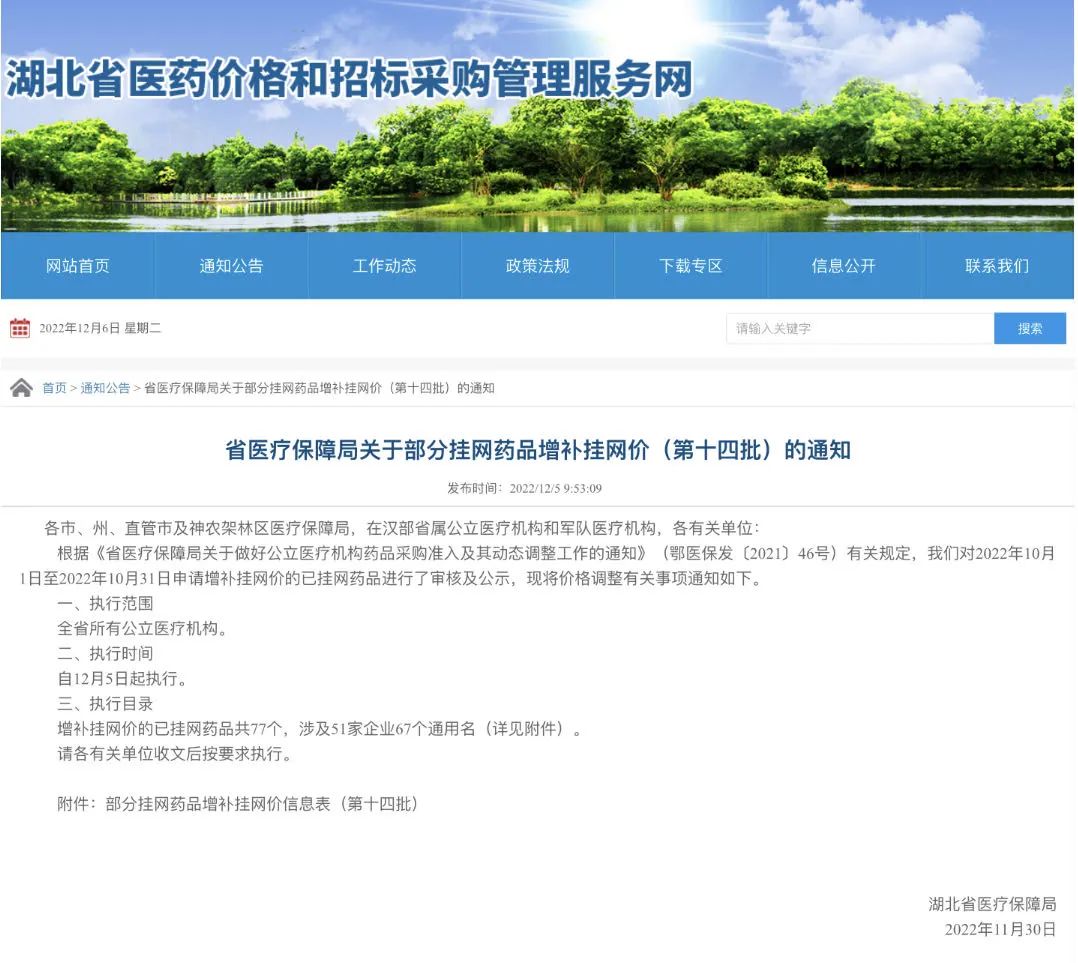
Task: Click publish time 2022/12/5 9:53:09
Action: (556, 489)
